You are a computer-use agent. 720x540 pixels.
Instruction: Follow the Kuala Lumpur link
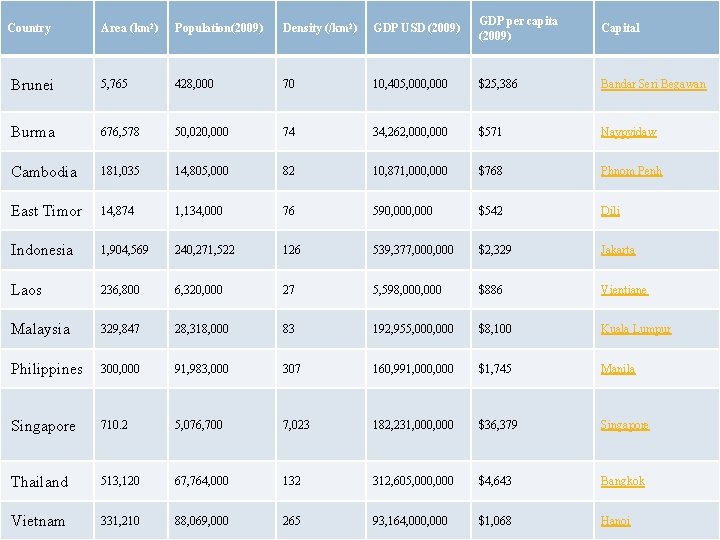click(x=635, y=329)
